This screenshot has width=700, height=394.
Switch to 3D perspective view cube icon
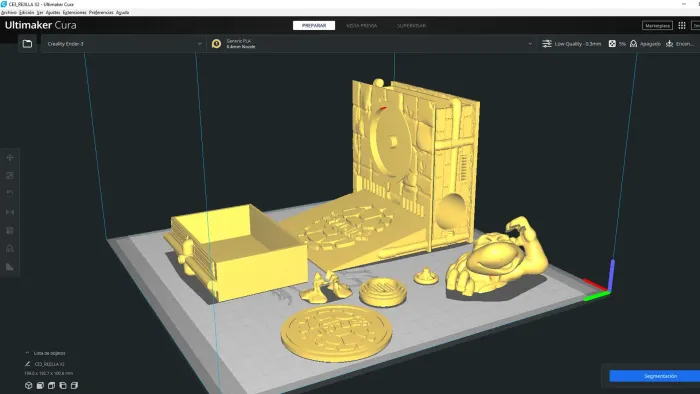(x=29, y=386)
